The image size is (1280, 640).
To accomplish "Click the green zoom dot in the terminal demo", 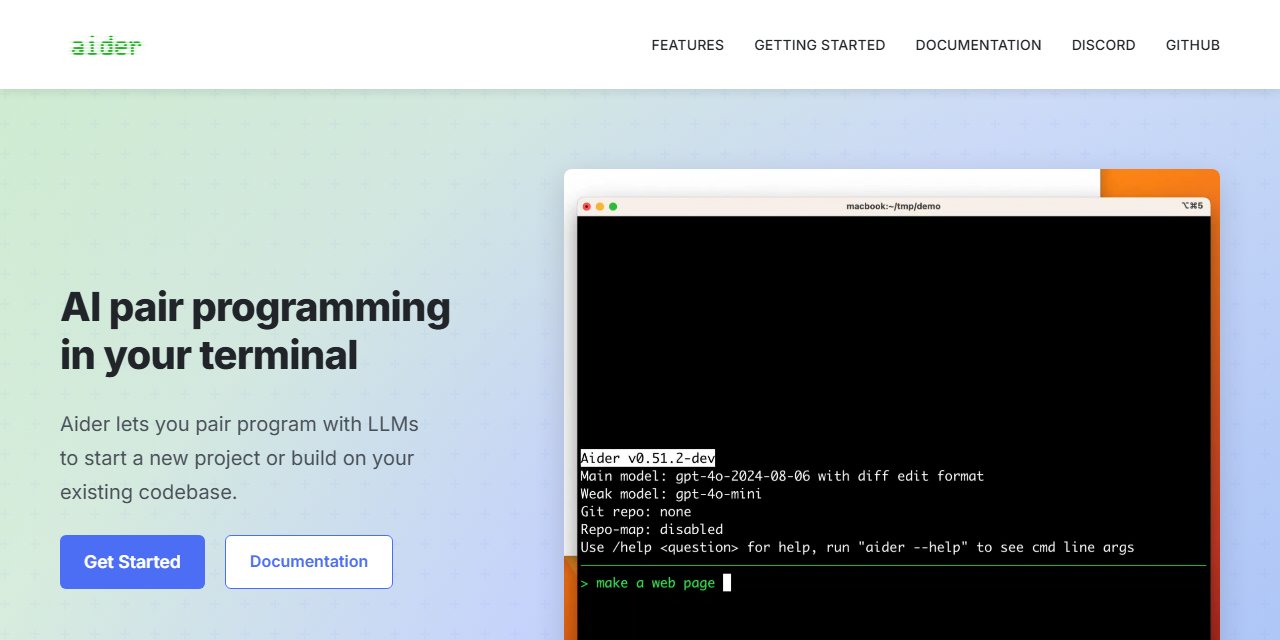I will coord(613,206).
